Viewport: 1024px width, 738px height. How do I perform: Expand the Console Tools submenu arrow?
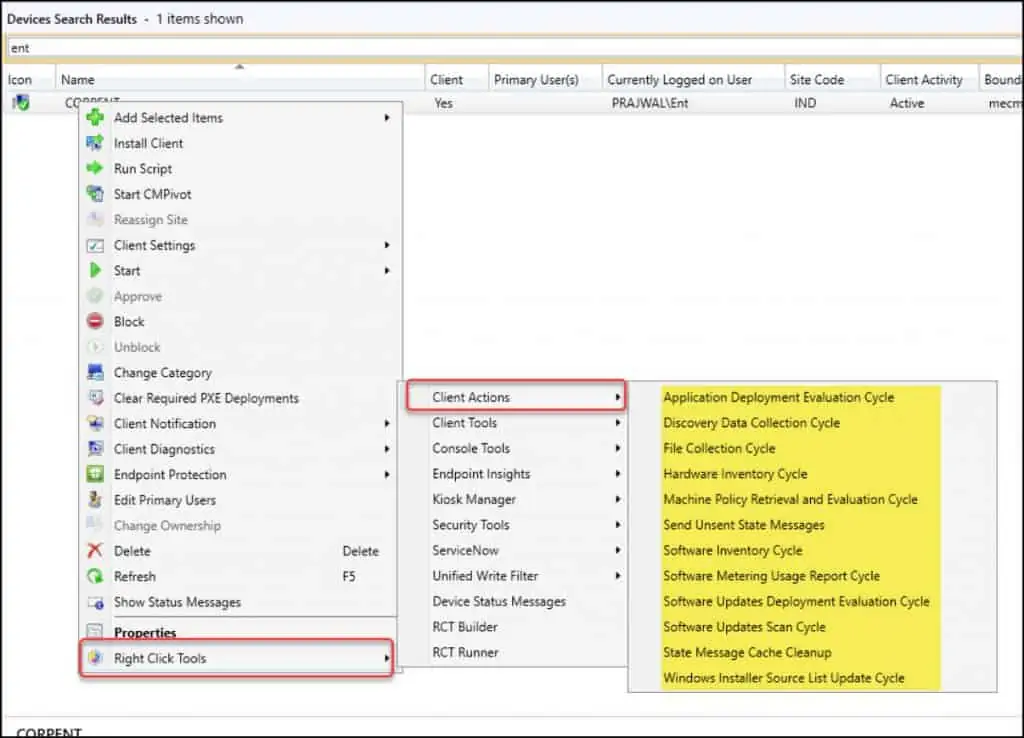pos(617,448)
